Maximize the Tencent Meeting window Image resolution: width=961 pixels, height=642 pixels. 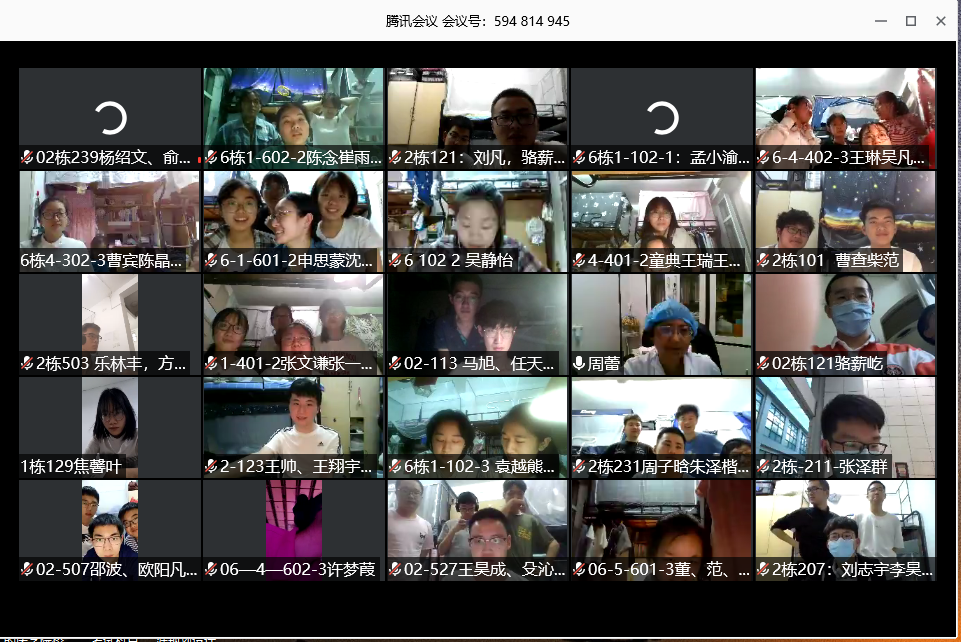910,21
